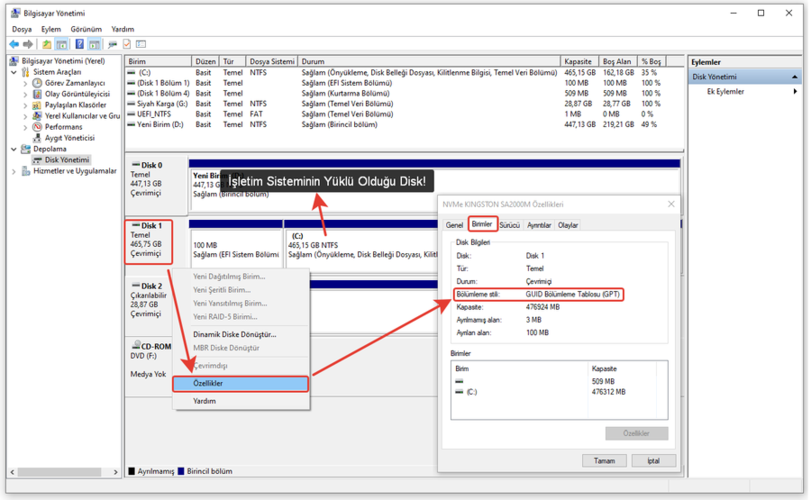The width and height of the screenshot is (811, 500).
Task: Open Aygıt Yöneticisi from the tree
Action: (x=69, y=138)
